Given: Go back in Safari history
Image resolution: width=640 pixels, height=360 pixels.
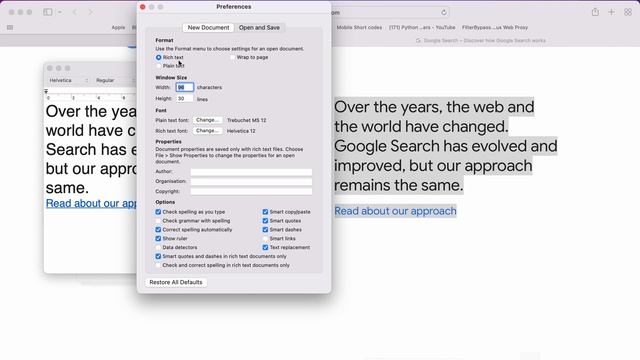Looking at the screenshot, I should pyautogui.click(x=75, y=12).
